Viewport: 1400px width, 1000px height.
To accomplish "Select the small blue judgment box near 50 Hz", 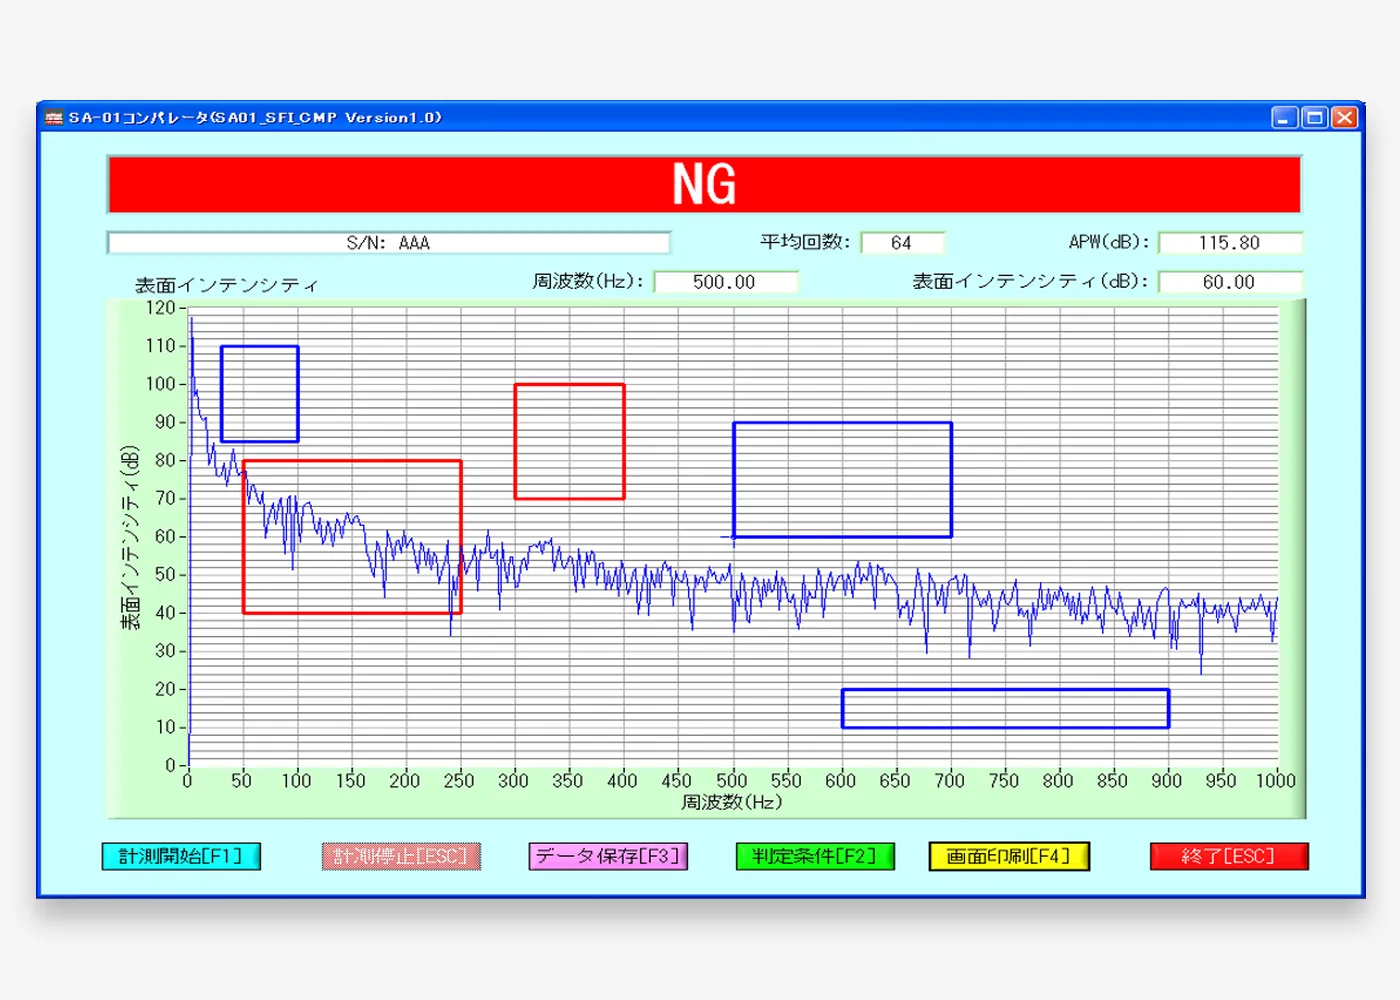I will click(260, 393).
